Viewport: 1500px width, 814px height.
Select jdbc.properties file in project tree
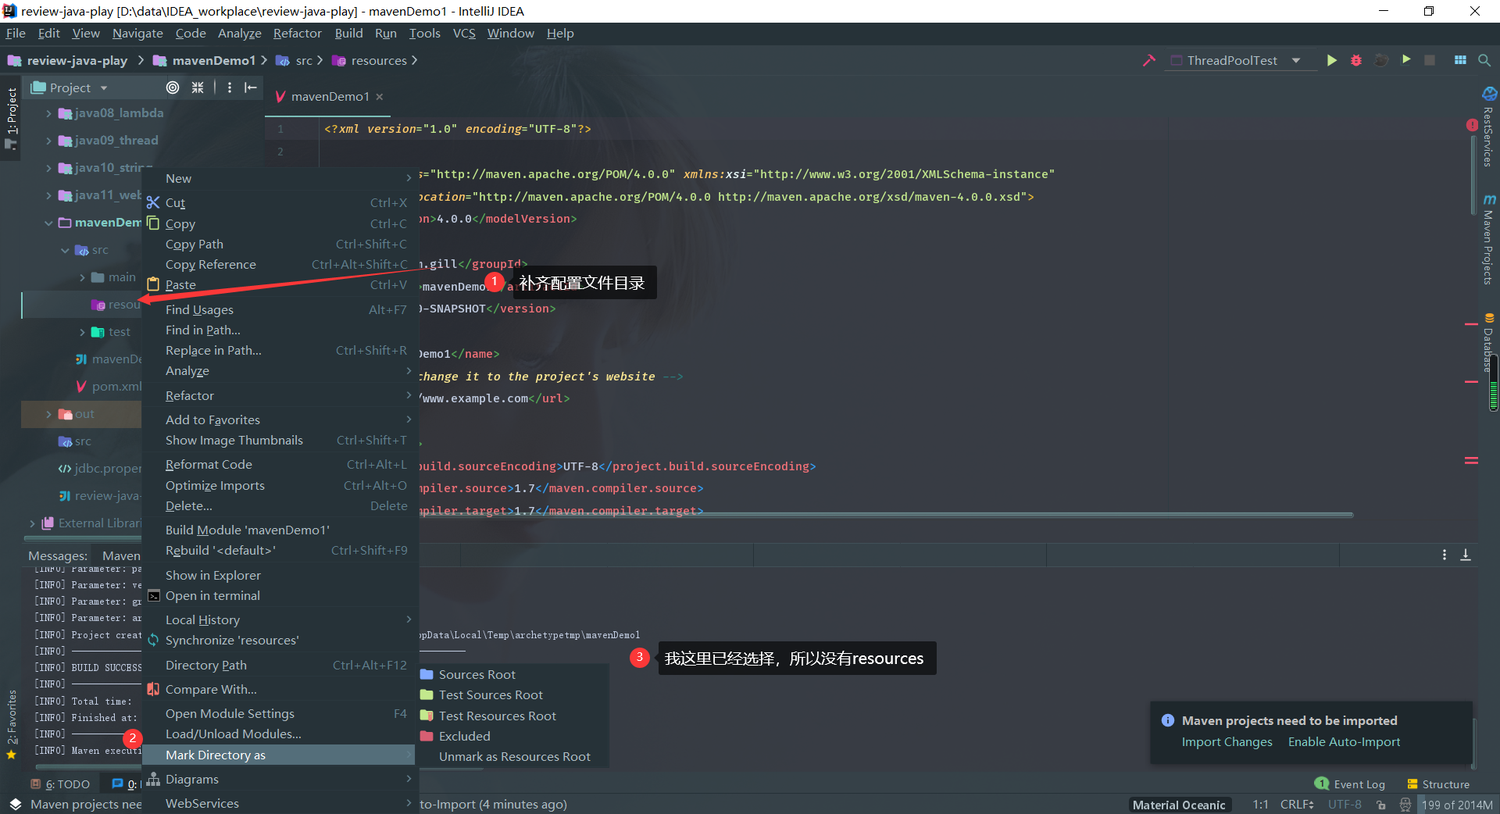(x=100, y=468)
